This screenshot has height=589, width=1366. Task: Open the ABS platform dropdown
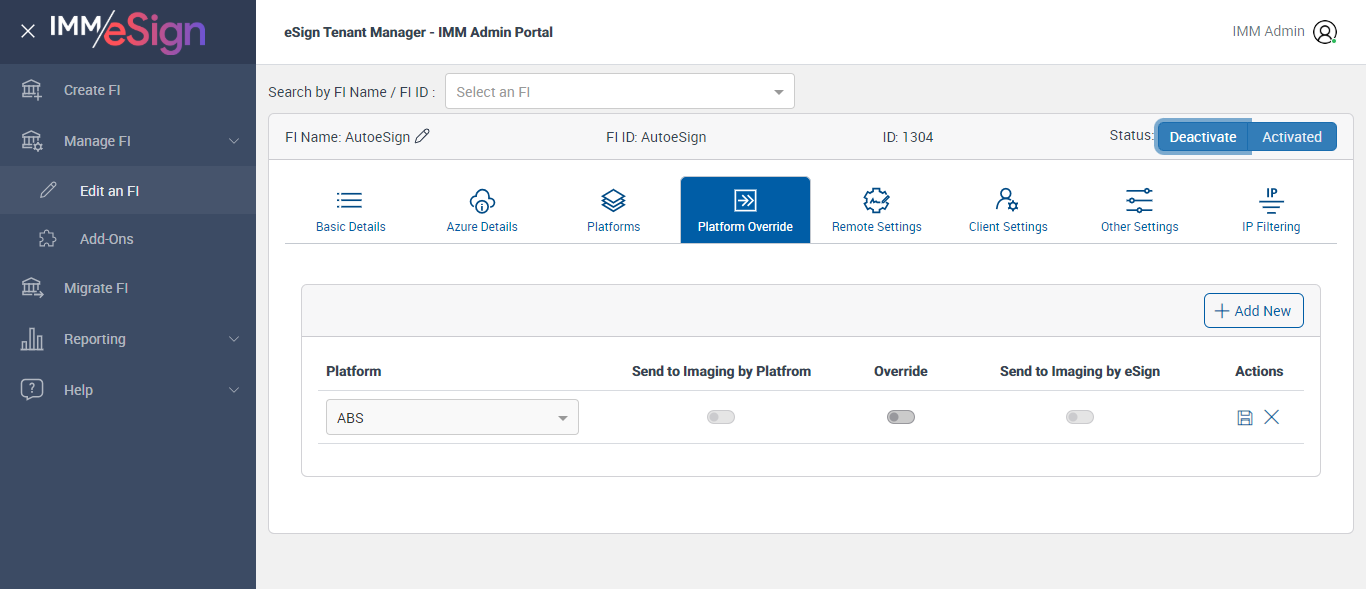coord(452,418)
